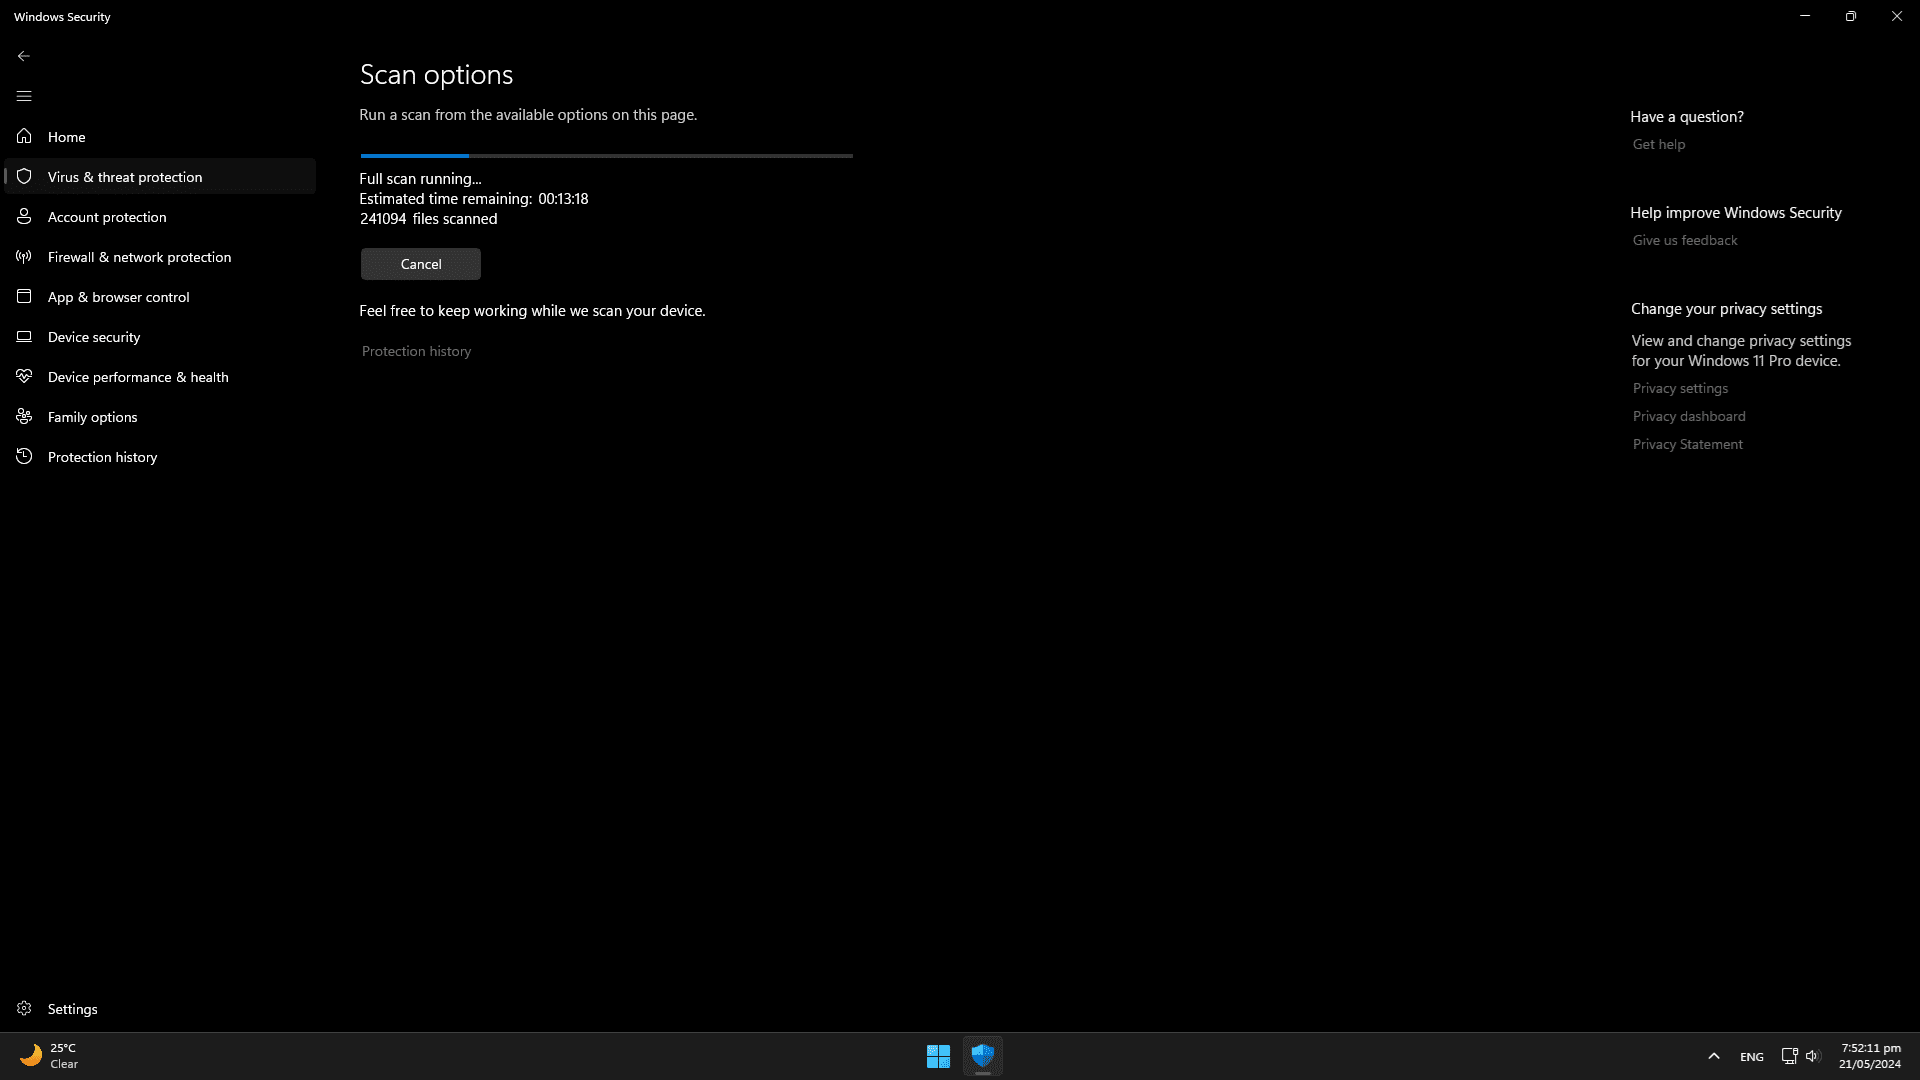Open Protection history in sidebar
The height and width of the screenshot is (1080, 1920).
pos(160,456)
